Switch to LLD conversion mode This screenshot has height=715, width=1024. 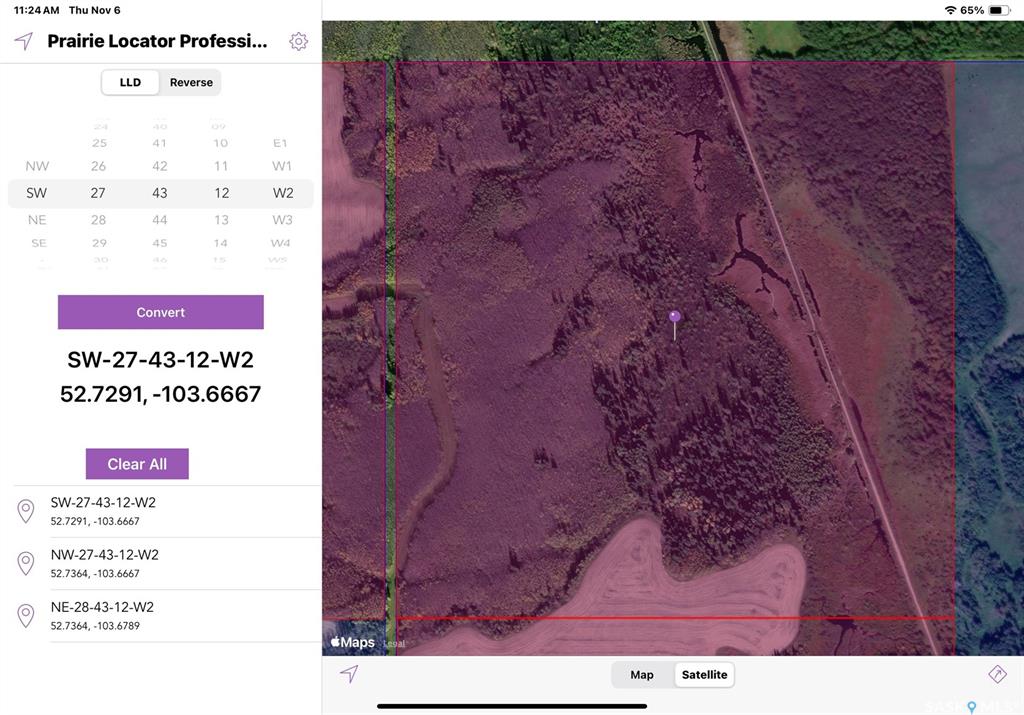coord(131,82)
